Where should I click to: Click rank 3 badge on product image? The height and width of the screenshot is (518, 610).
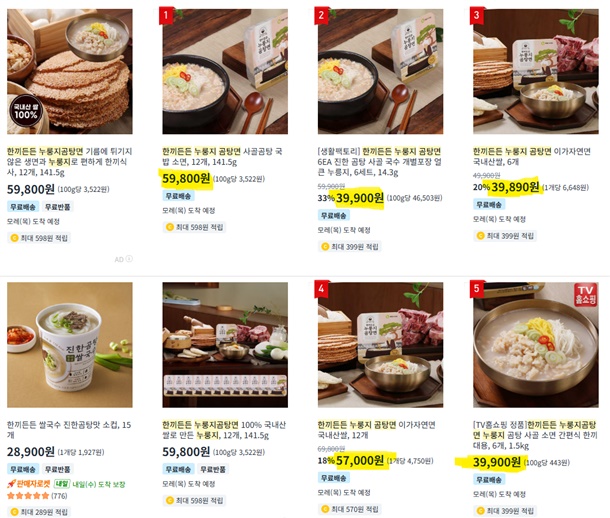pyautogui.click(x=477, y=16)
